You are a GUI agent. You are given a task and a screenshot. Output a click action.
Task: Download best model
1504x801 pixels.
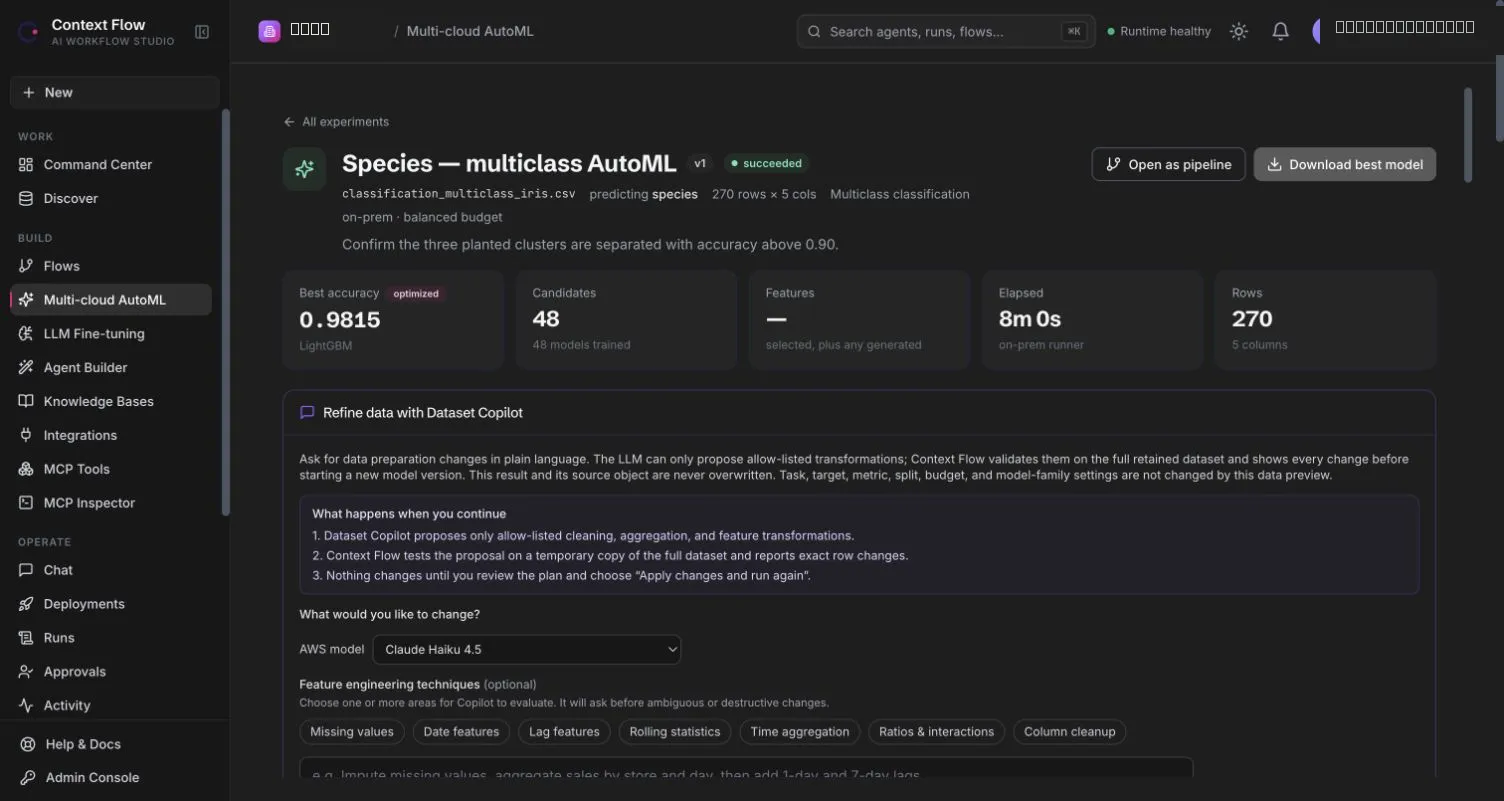tap(1345, 165)
